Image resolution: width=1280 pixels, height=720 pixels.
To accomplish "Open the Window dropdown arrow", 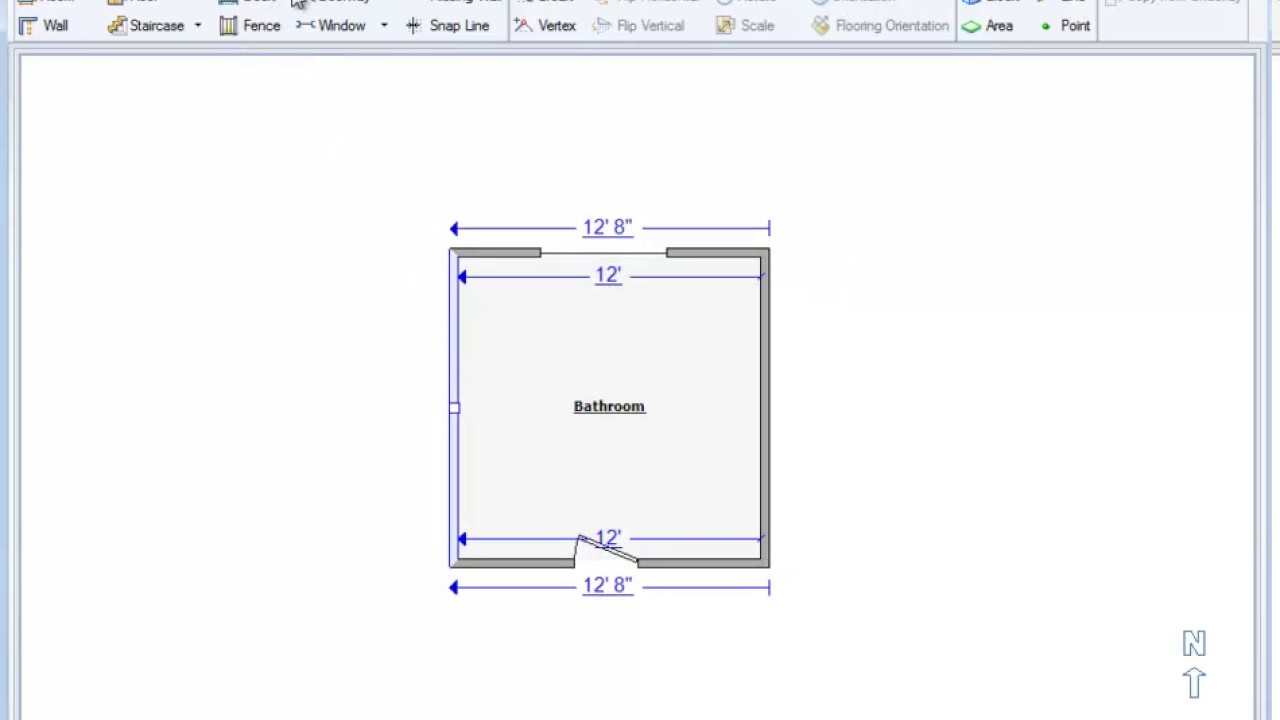I will [384, 26].
